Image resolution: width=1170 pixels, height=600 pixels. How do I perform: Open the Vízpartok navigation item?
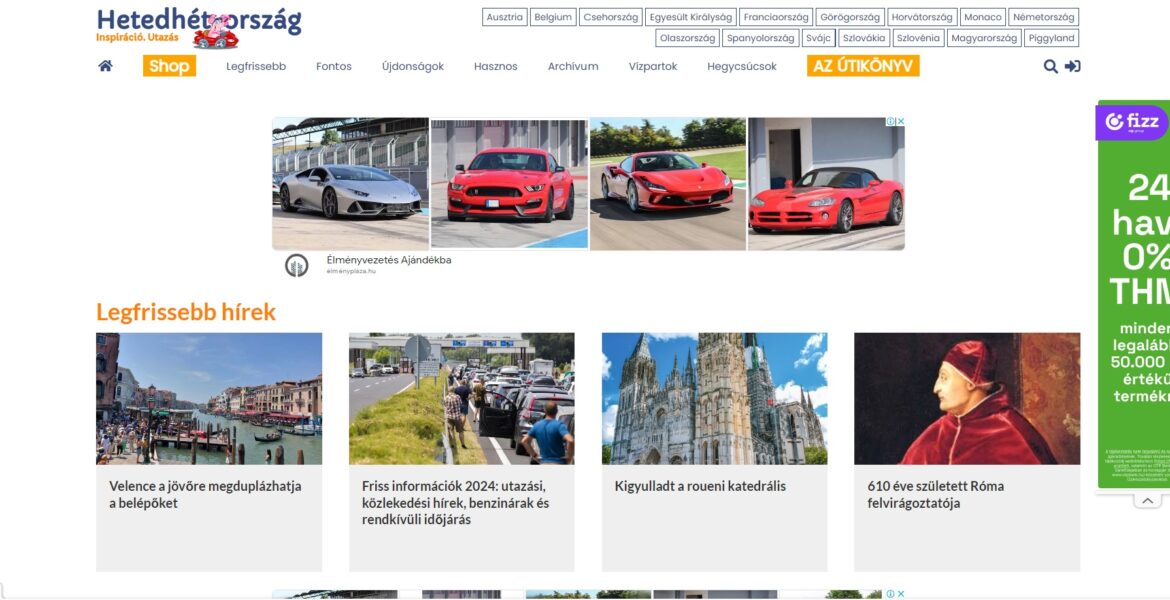pos(653,66)
